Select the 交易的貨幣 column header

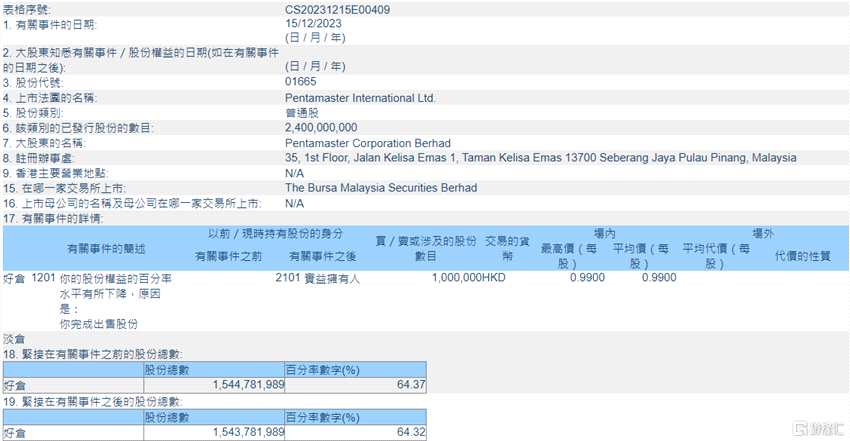pos(507,249)
